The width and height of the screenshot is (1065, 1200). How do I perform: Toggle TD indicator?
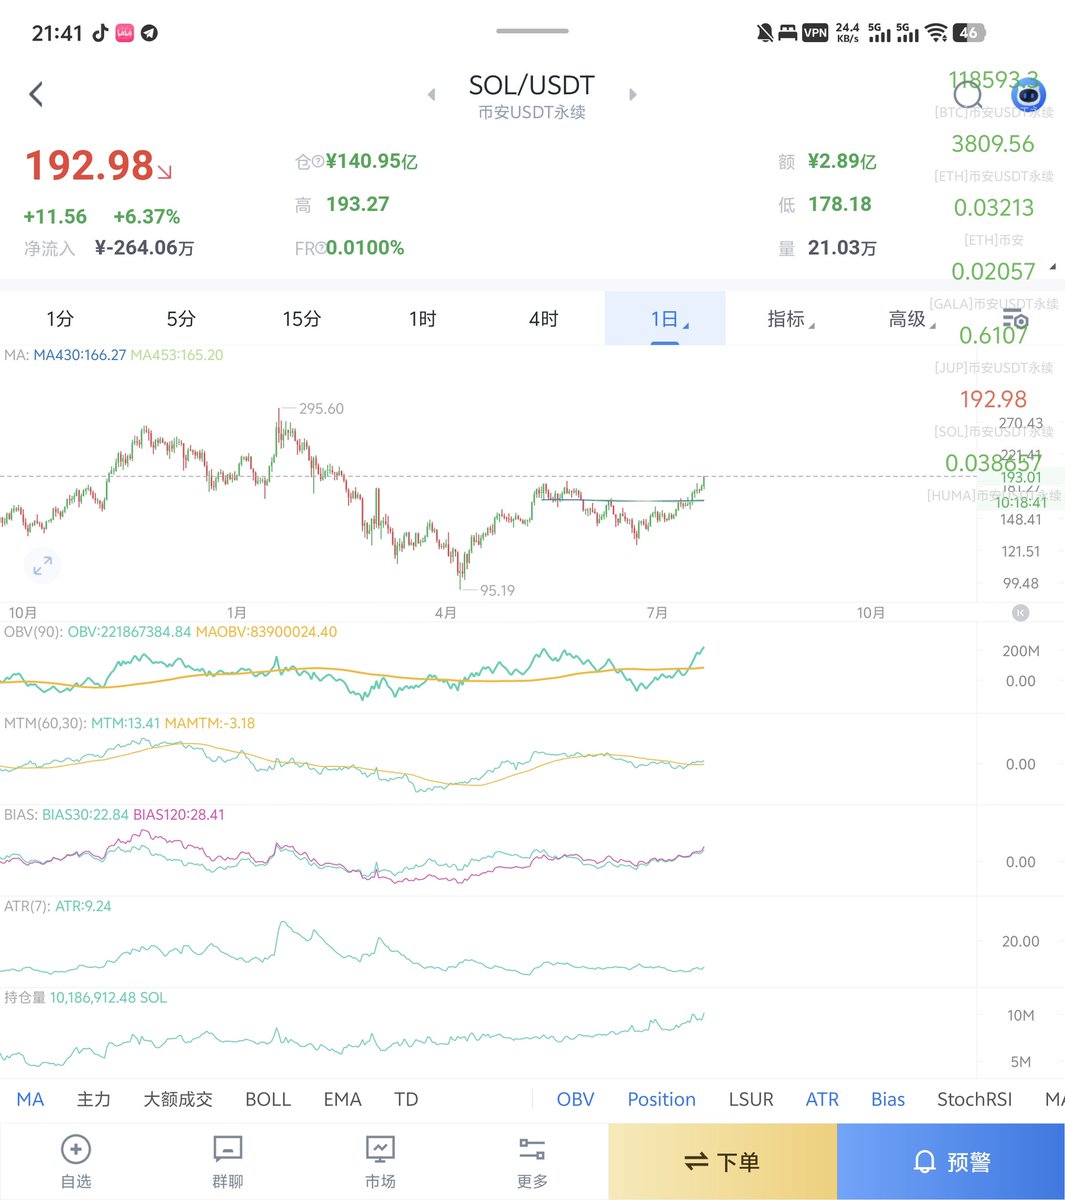coord(406,1099)
